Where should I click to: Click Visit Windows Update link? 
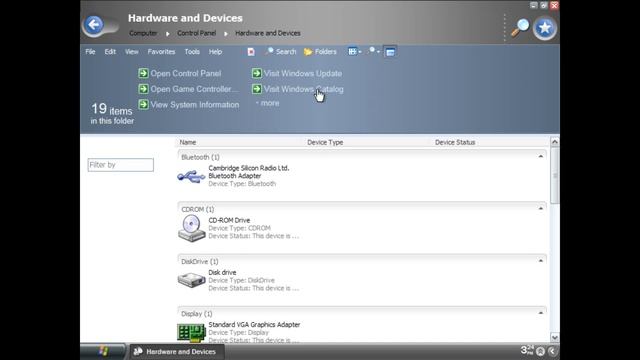pyautogui.click(x=303, y=73)
